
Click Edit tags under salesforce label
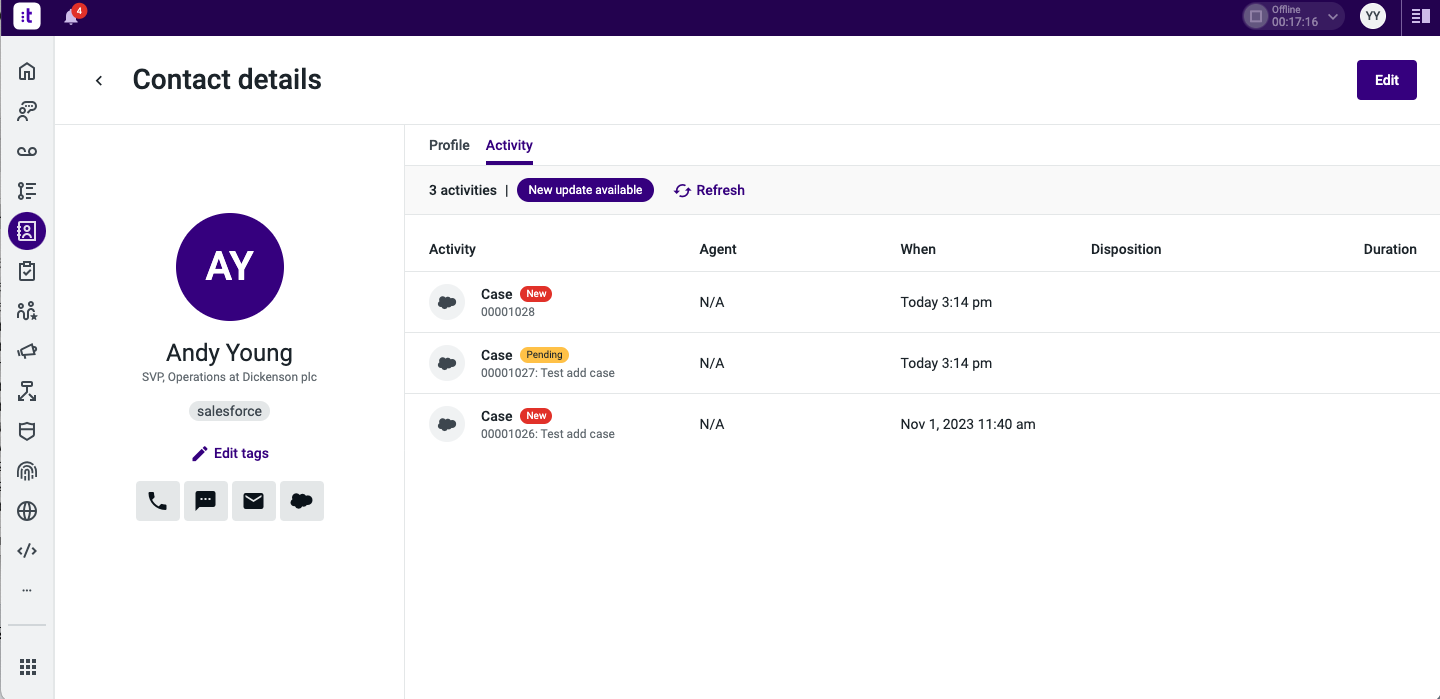(229, 453)
